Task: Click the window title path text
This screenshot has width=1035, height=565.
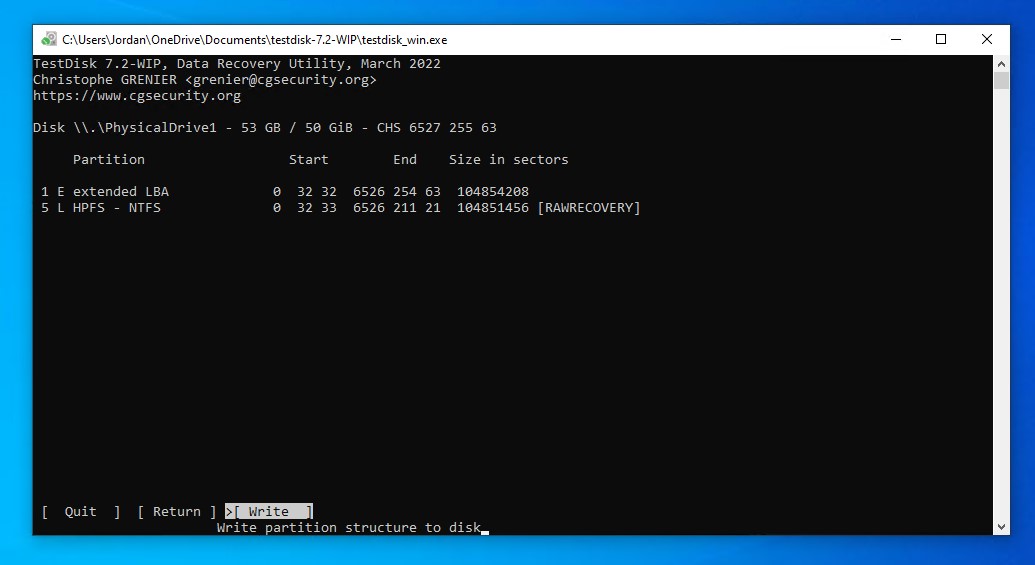Action: tap(255, 40)
